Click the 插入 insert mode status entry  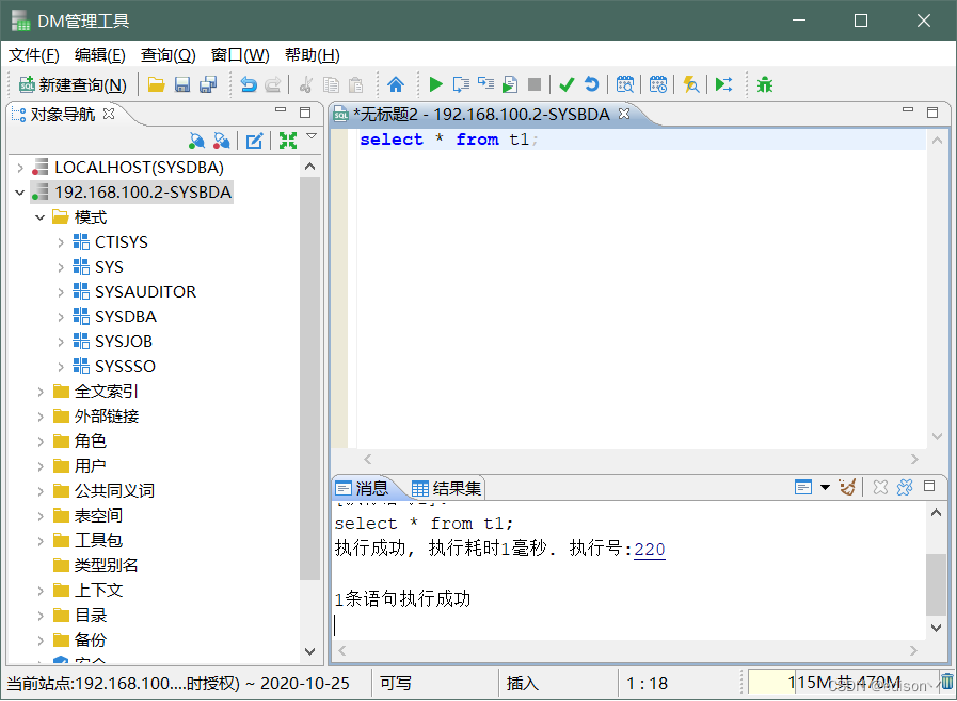522,683
